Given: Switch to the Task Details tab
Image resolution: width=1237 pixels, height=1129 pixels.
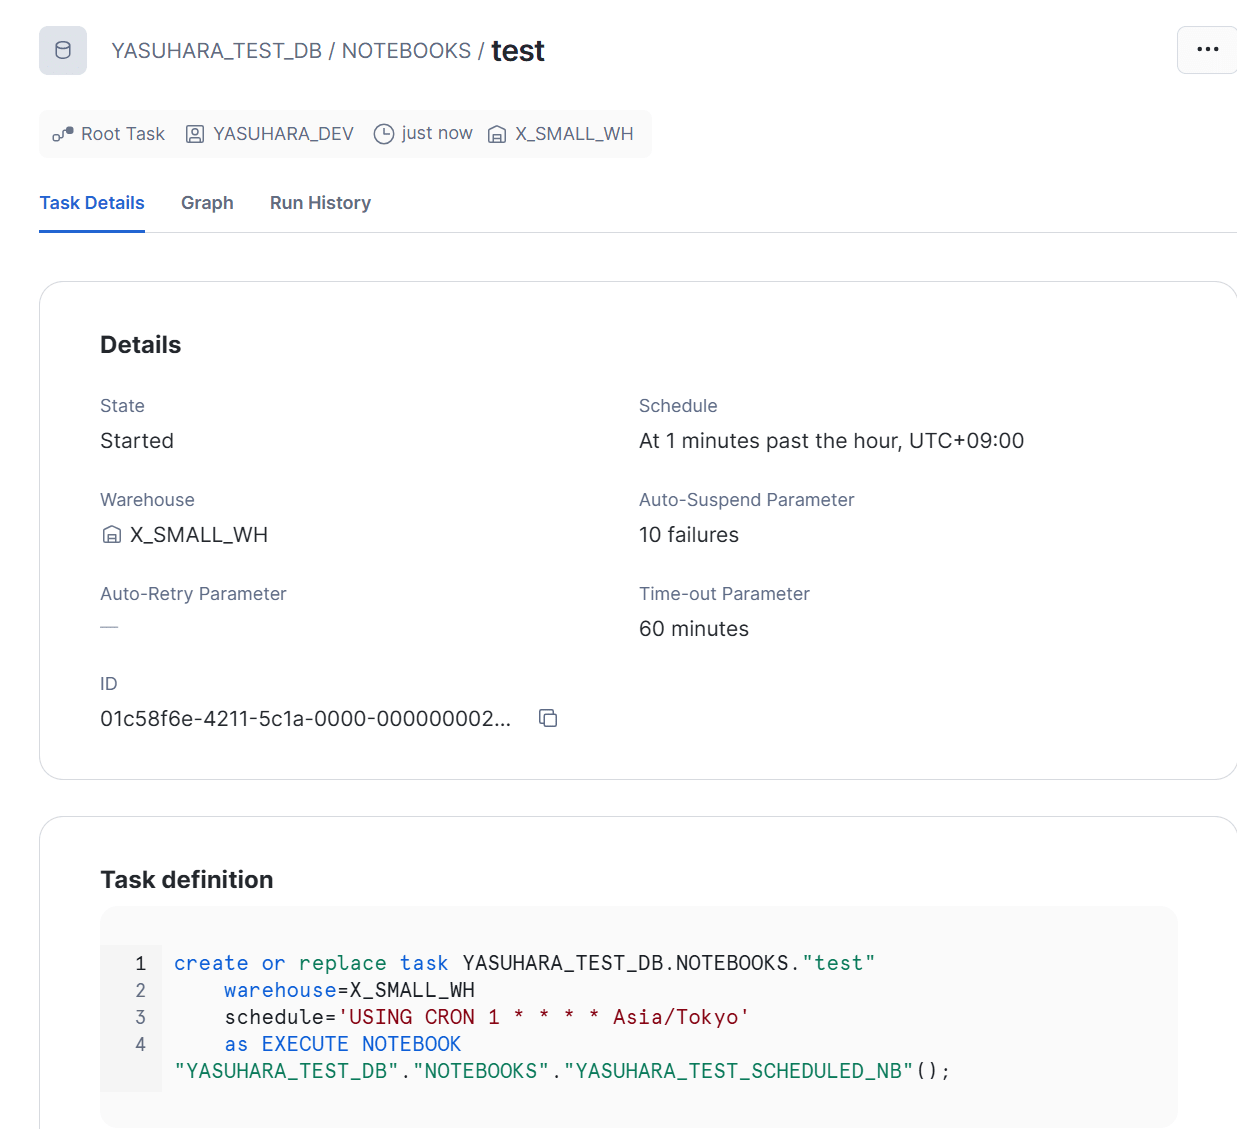Looking at the screenshot, I should [92, 203].
